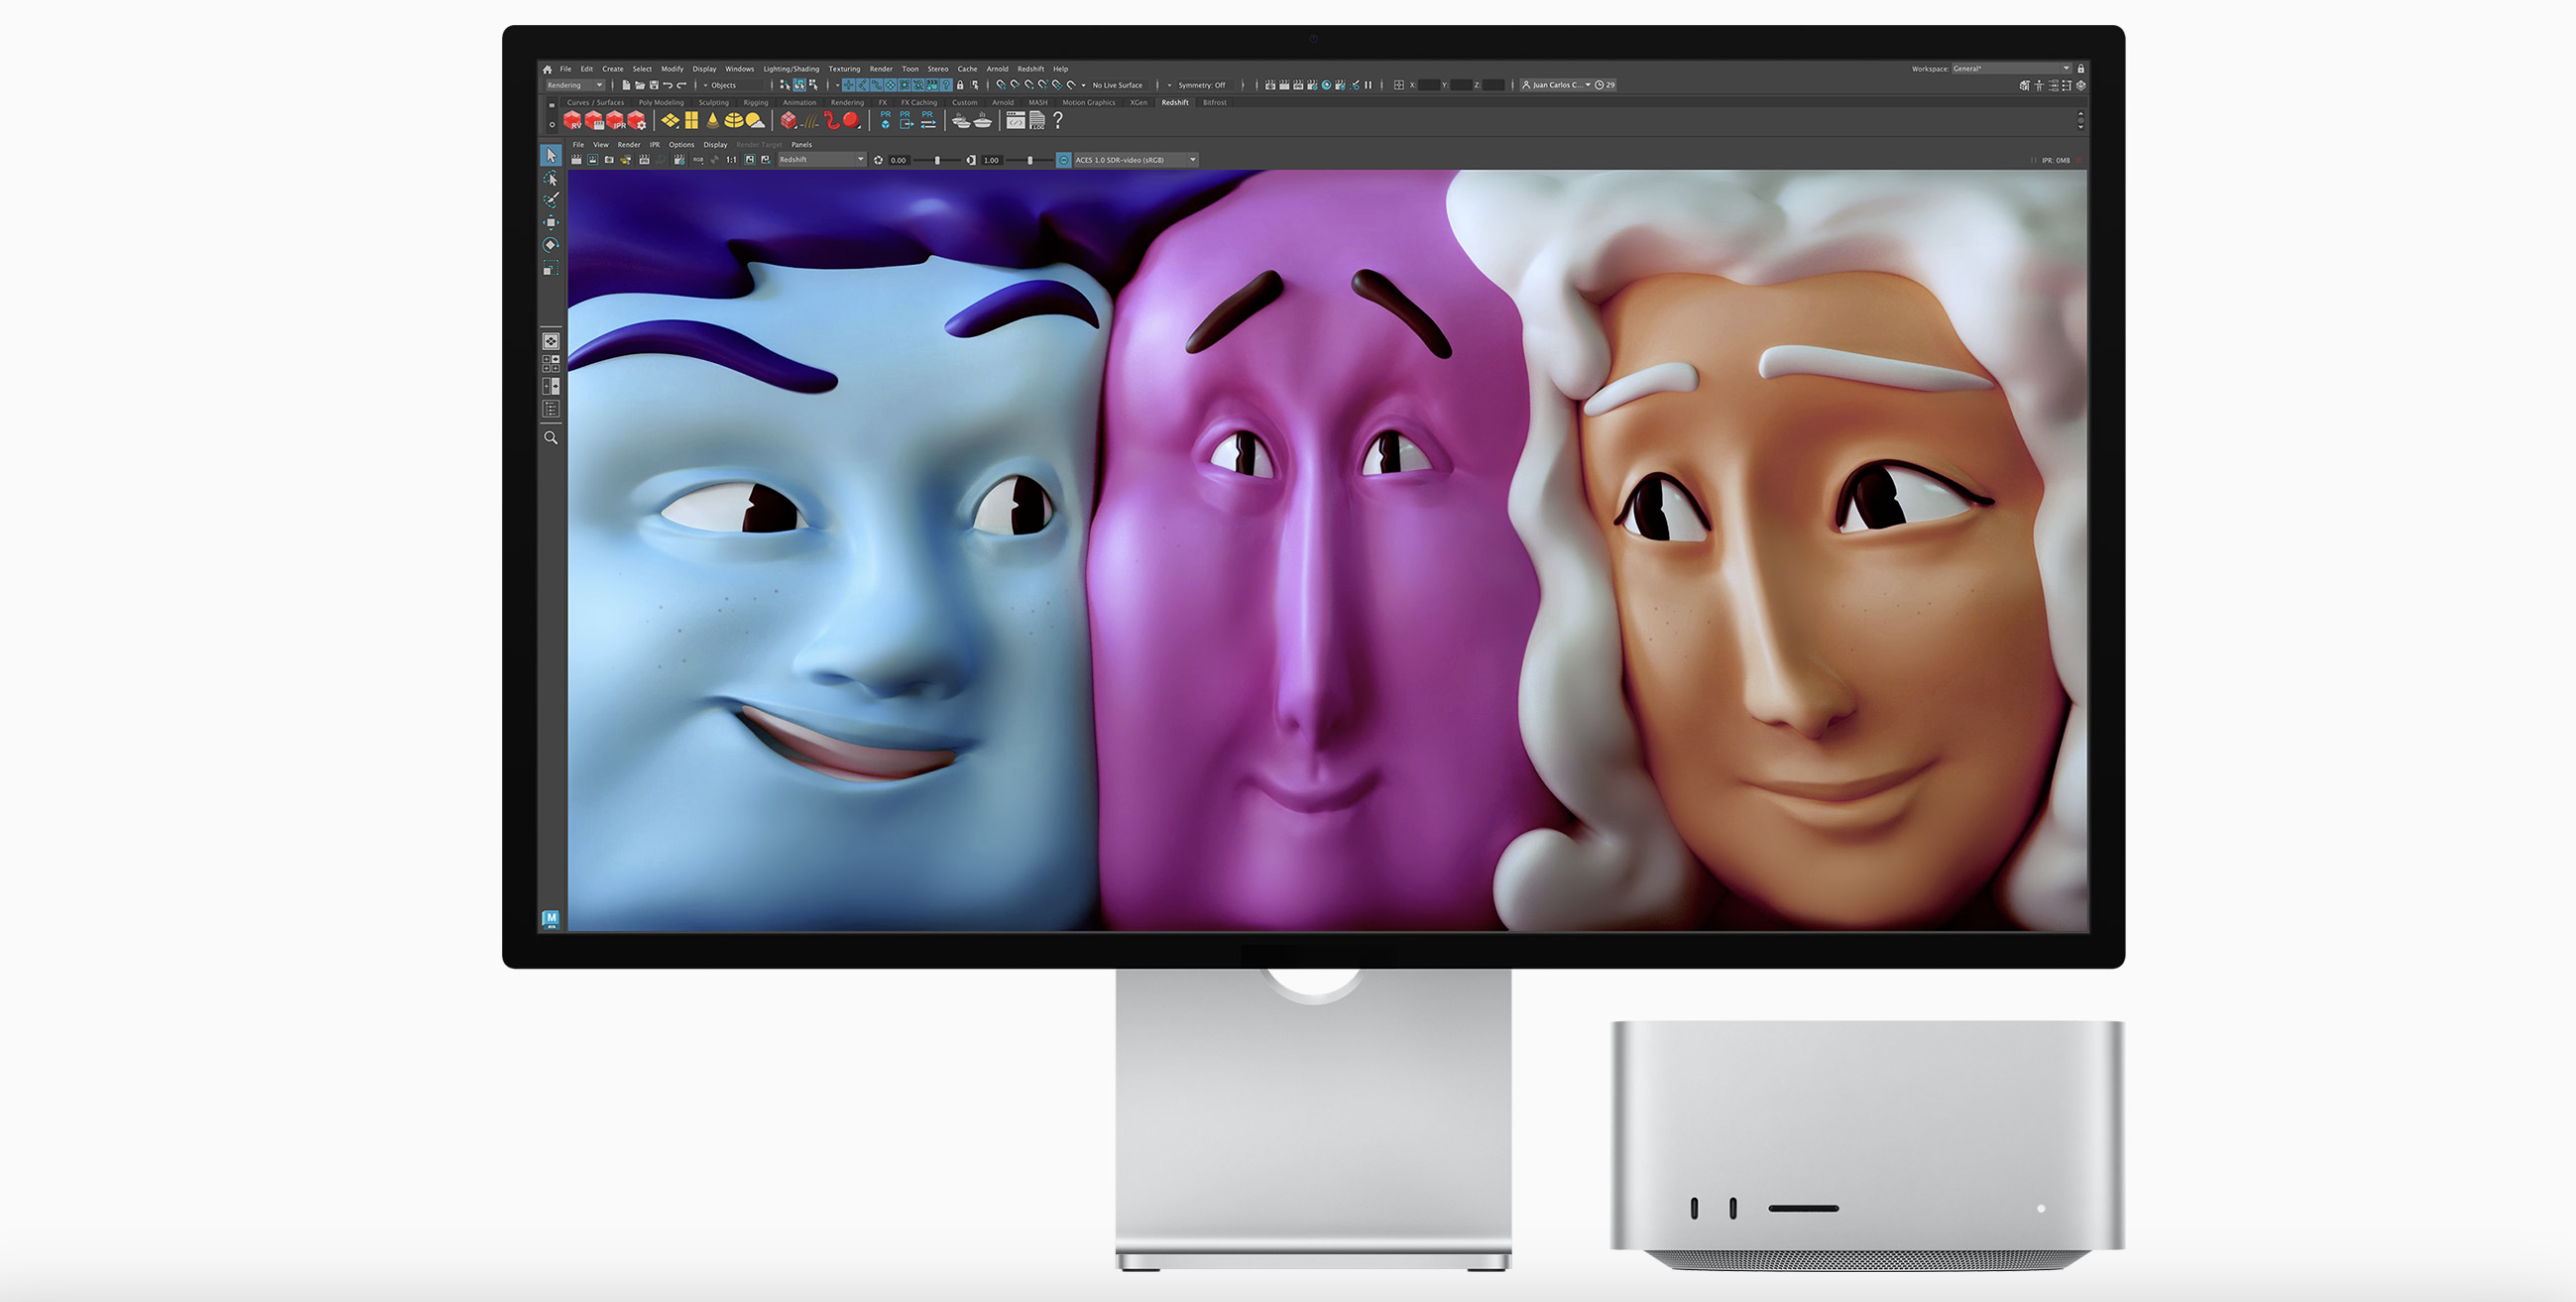Toggle the 1:1 real size button
Viewport: 2576px width, 1302px height.
(731, 160)
